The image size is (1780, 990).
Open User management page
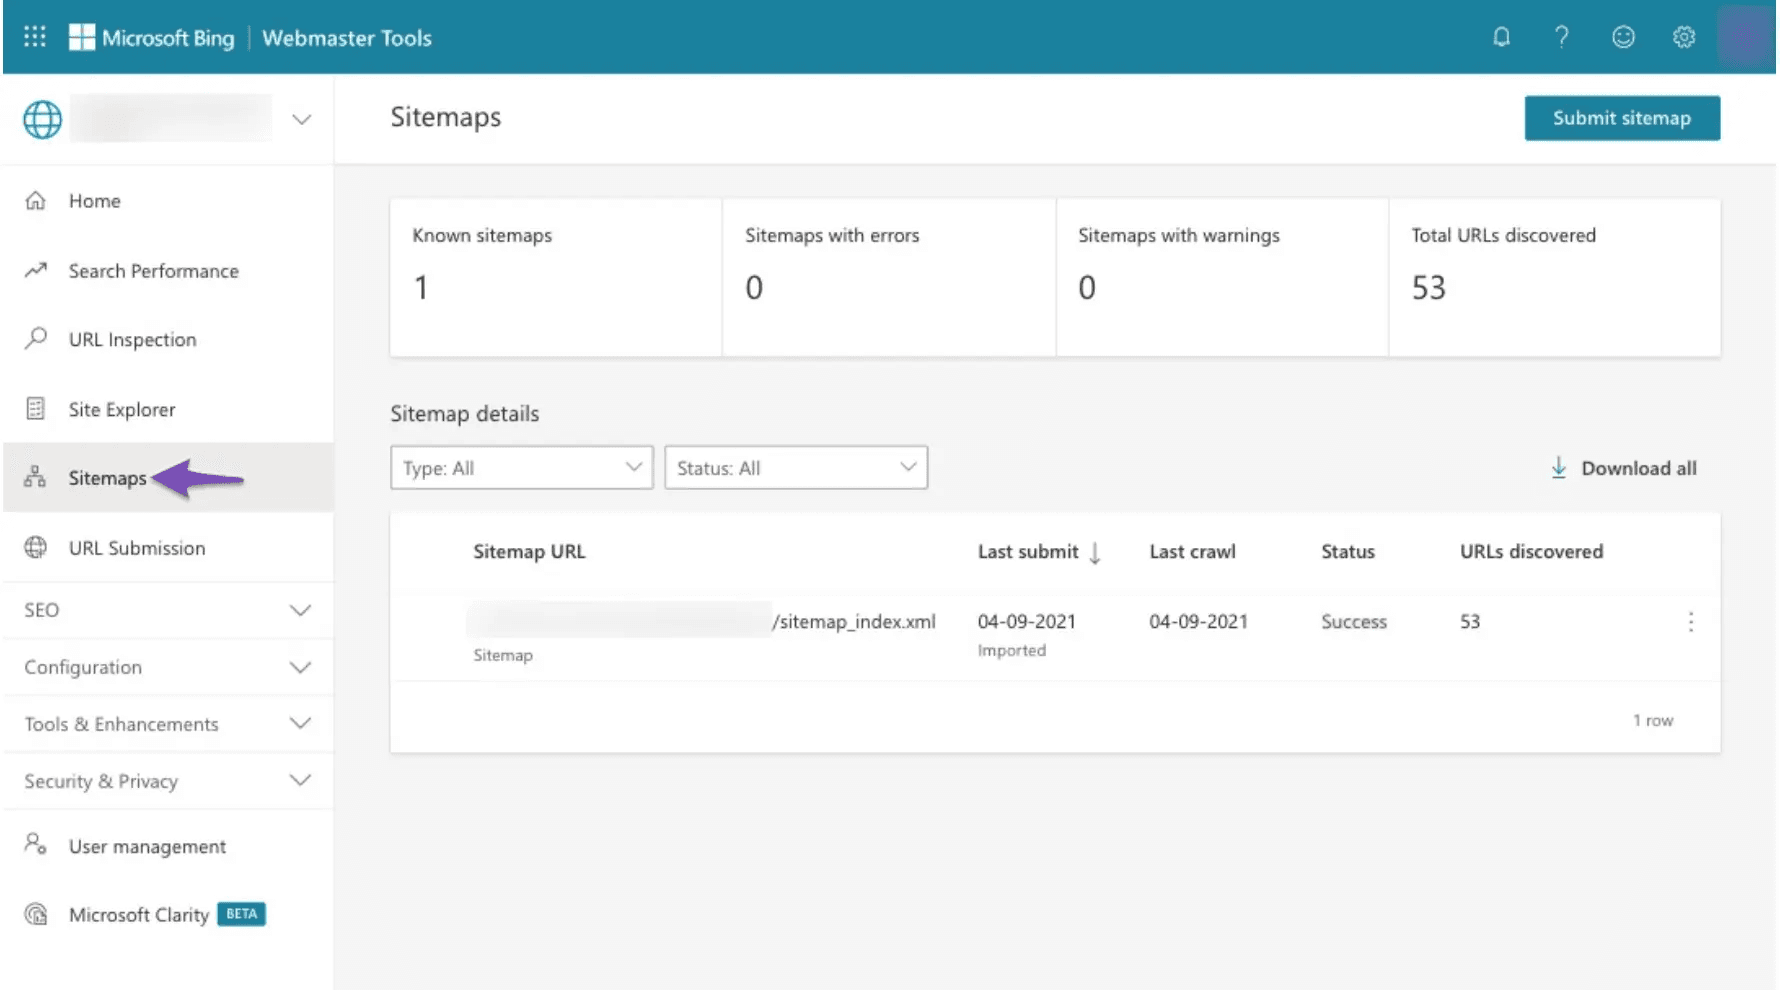pyautogui.click(x=147, y=847)
